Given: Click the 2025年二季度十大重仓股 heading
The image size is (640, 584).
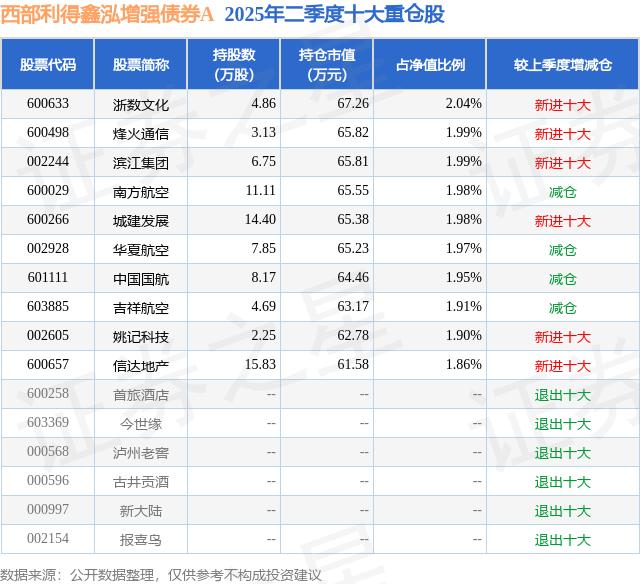Looking at the screenshot, I should coord(335,15).
